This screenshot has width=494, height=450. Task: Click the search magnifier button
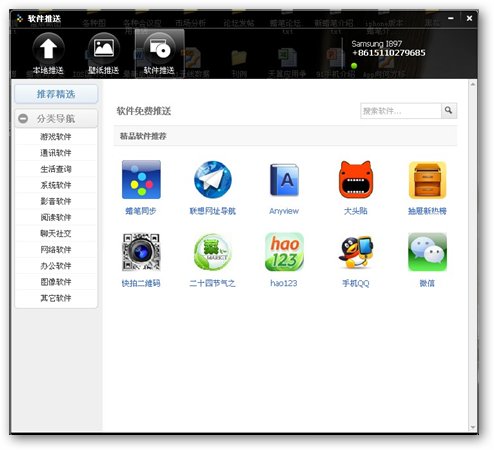449,110
